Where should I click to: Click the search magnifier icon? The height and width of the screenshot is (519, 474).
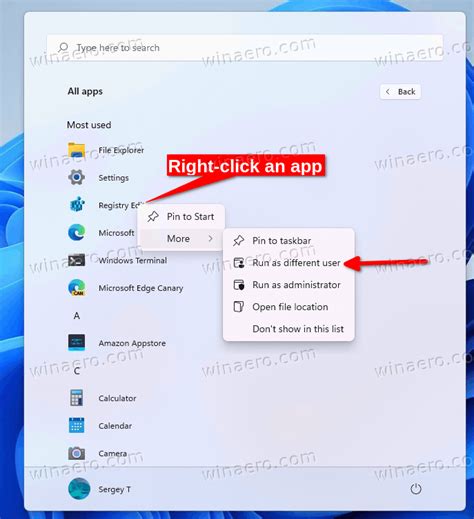pos(63,47)
